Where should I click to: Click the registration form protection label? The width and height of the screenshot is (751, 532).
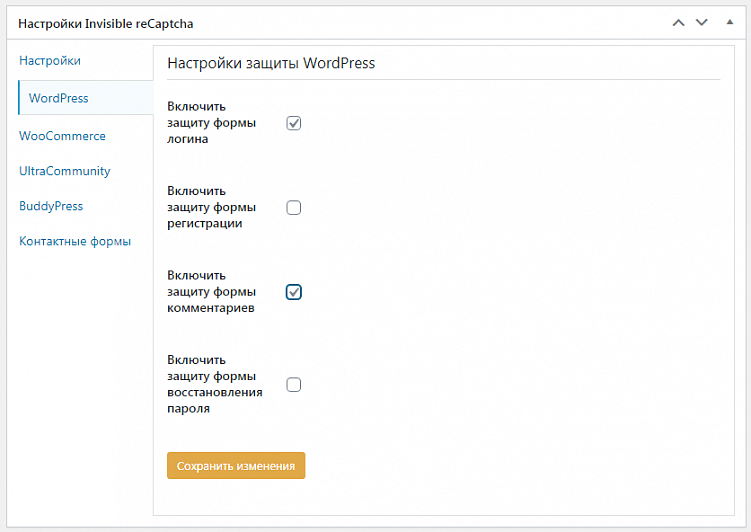click(x=212, y=207)
